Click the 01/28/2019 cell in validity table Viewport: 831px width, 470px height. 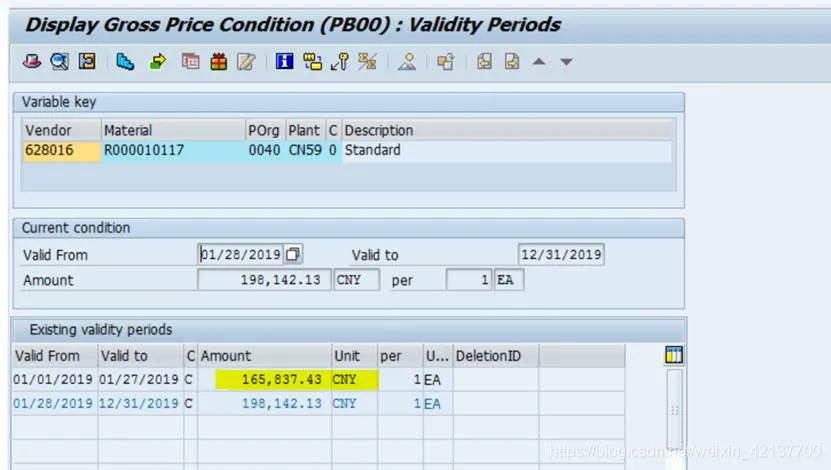(53, 404)
